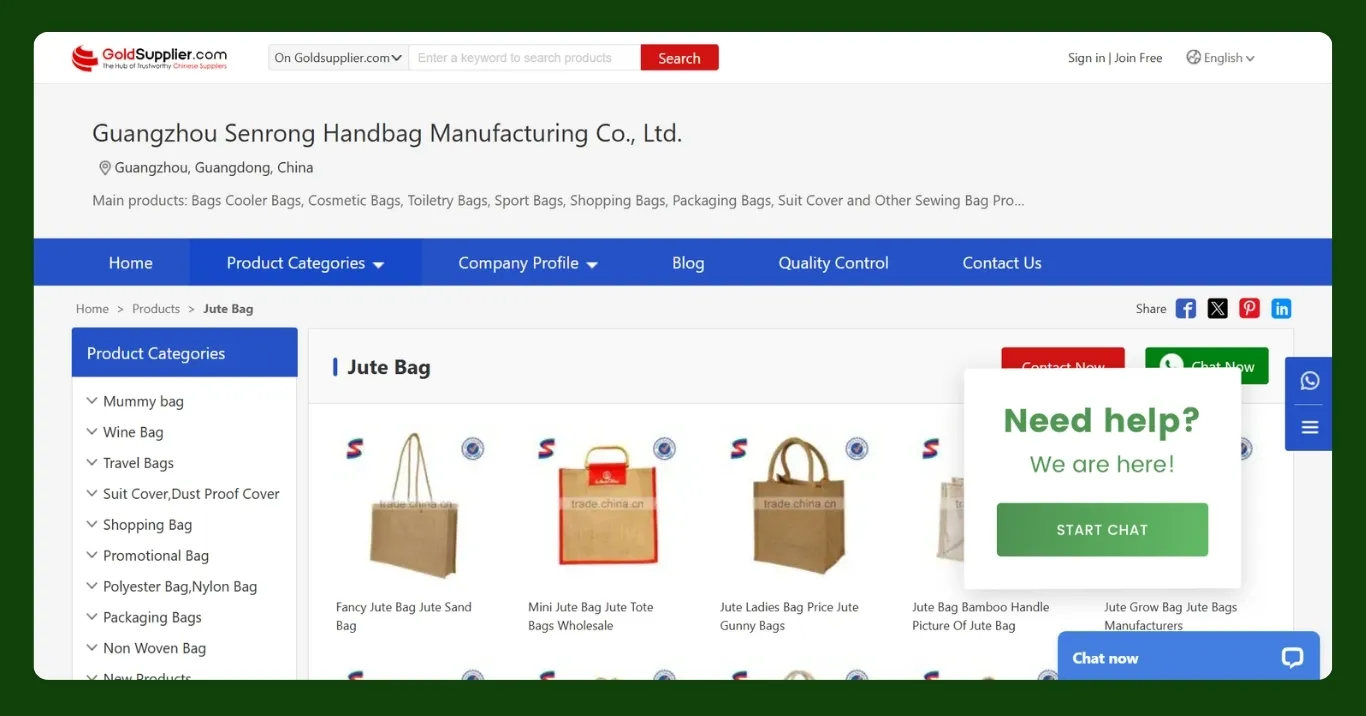Screen dimensions: 1366x716
Task: Click the green START CHAT button
Action: coord(1102,530)
